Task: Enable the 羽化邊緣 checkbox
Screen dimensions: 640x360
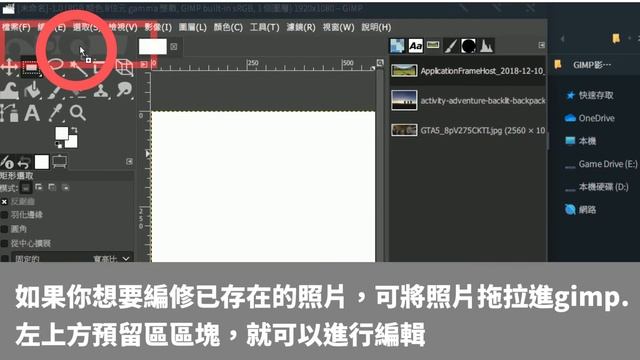Action: pos(4,215)
